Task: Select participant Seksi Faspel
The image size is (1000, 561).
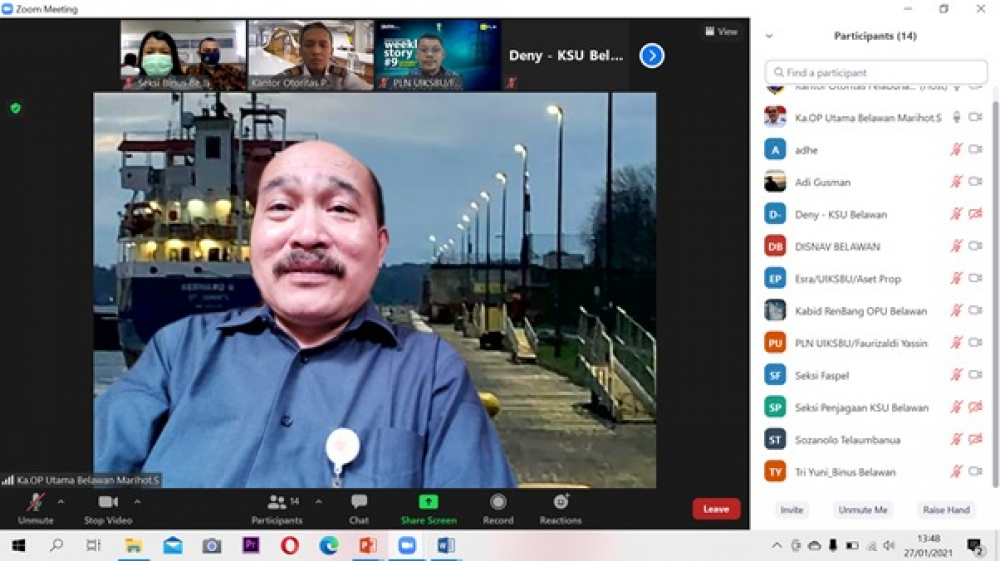Action: pyautogui.click(x=876, y=375)
